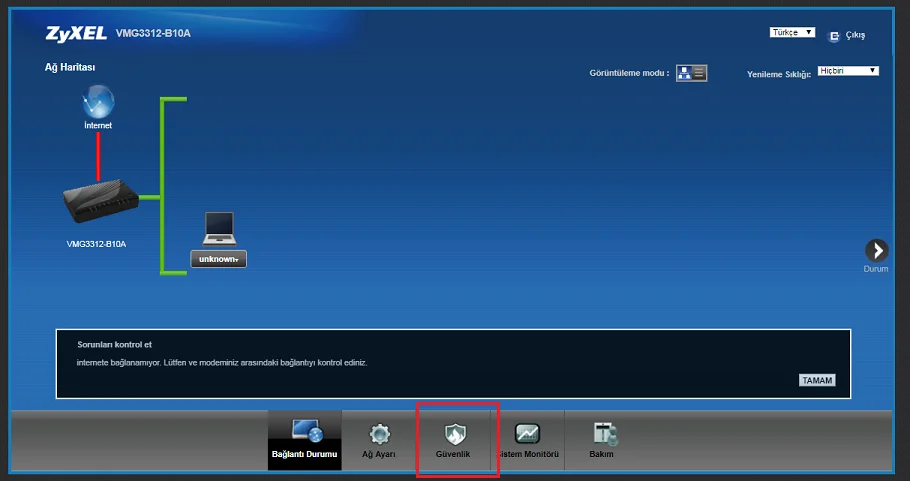
Task: Switch to list view display mode
Action: pyautogui.click(x=700, y=73)
